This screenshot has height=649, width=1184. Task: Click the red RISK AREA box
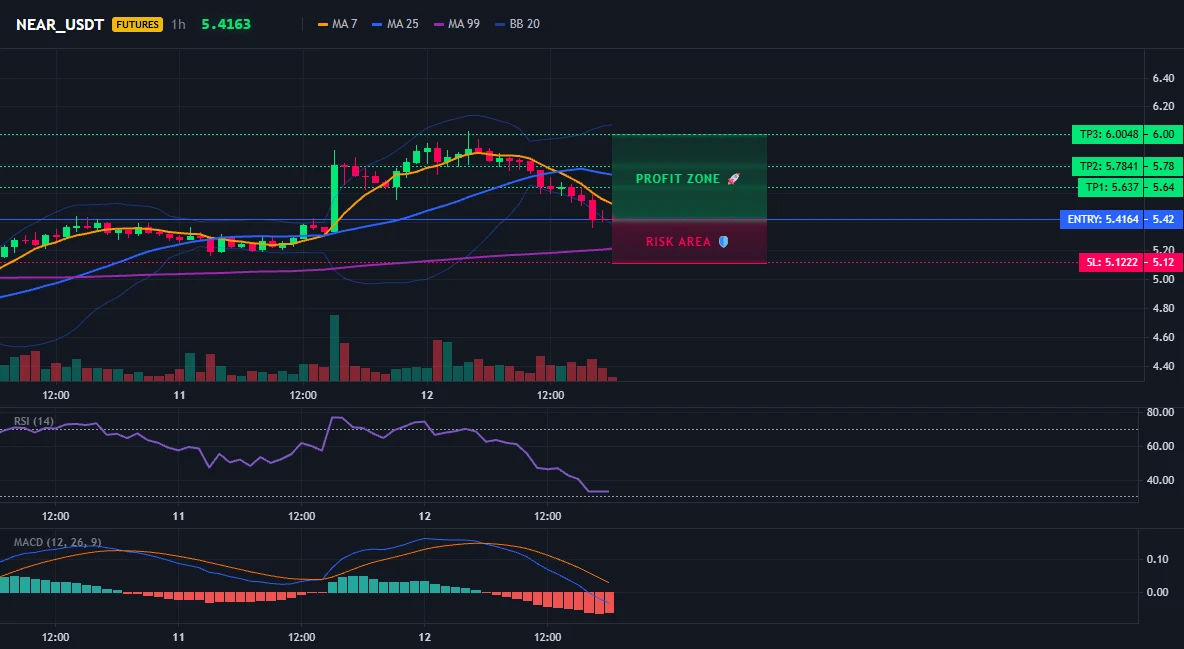(689, 242)
